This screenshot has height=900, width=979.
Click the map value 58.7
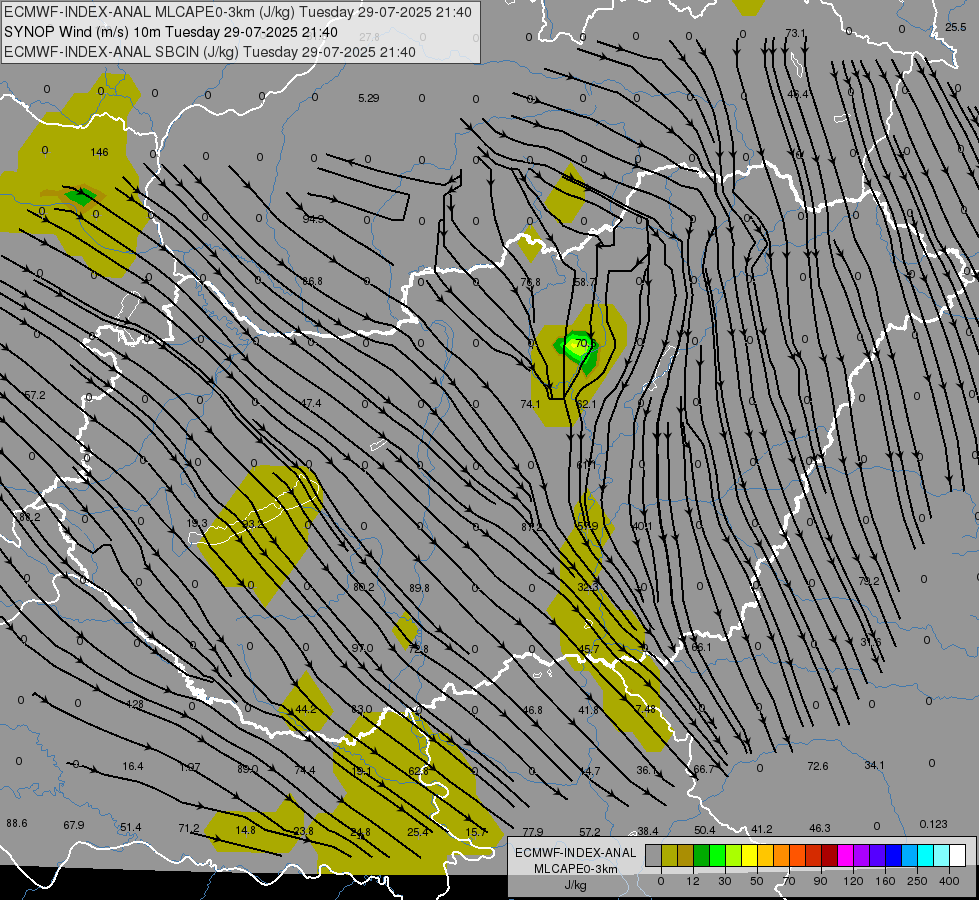[x=584, y=282]
